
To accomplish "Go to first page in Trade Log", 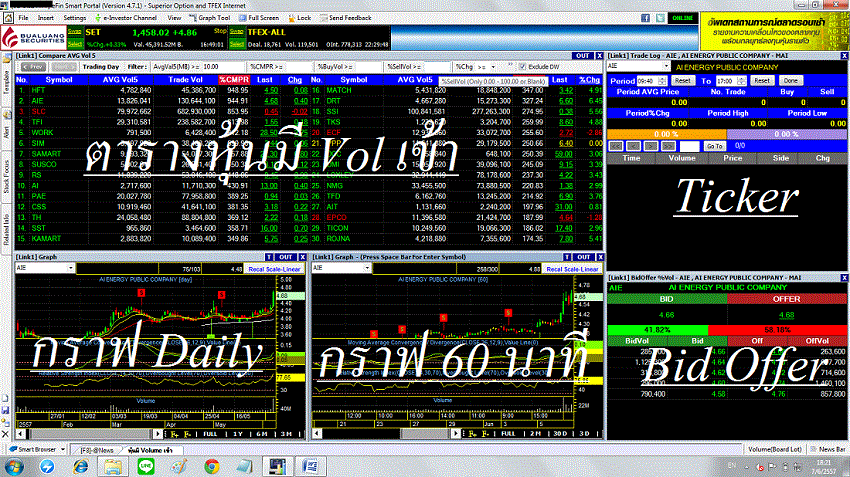I will pos(615,146).
